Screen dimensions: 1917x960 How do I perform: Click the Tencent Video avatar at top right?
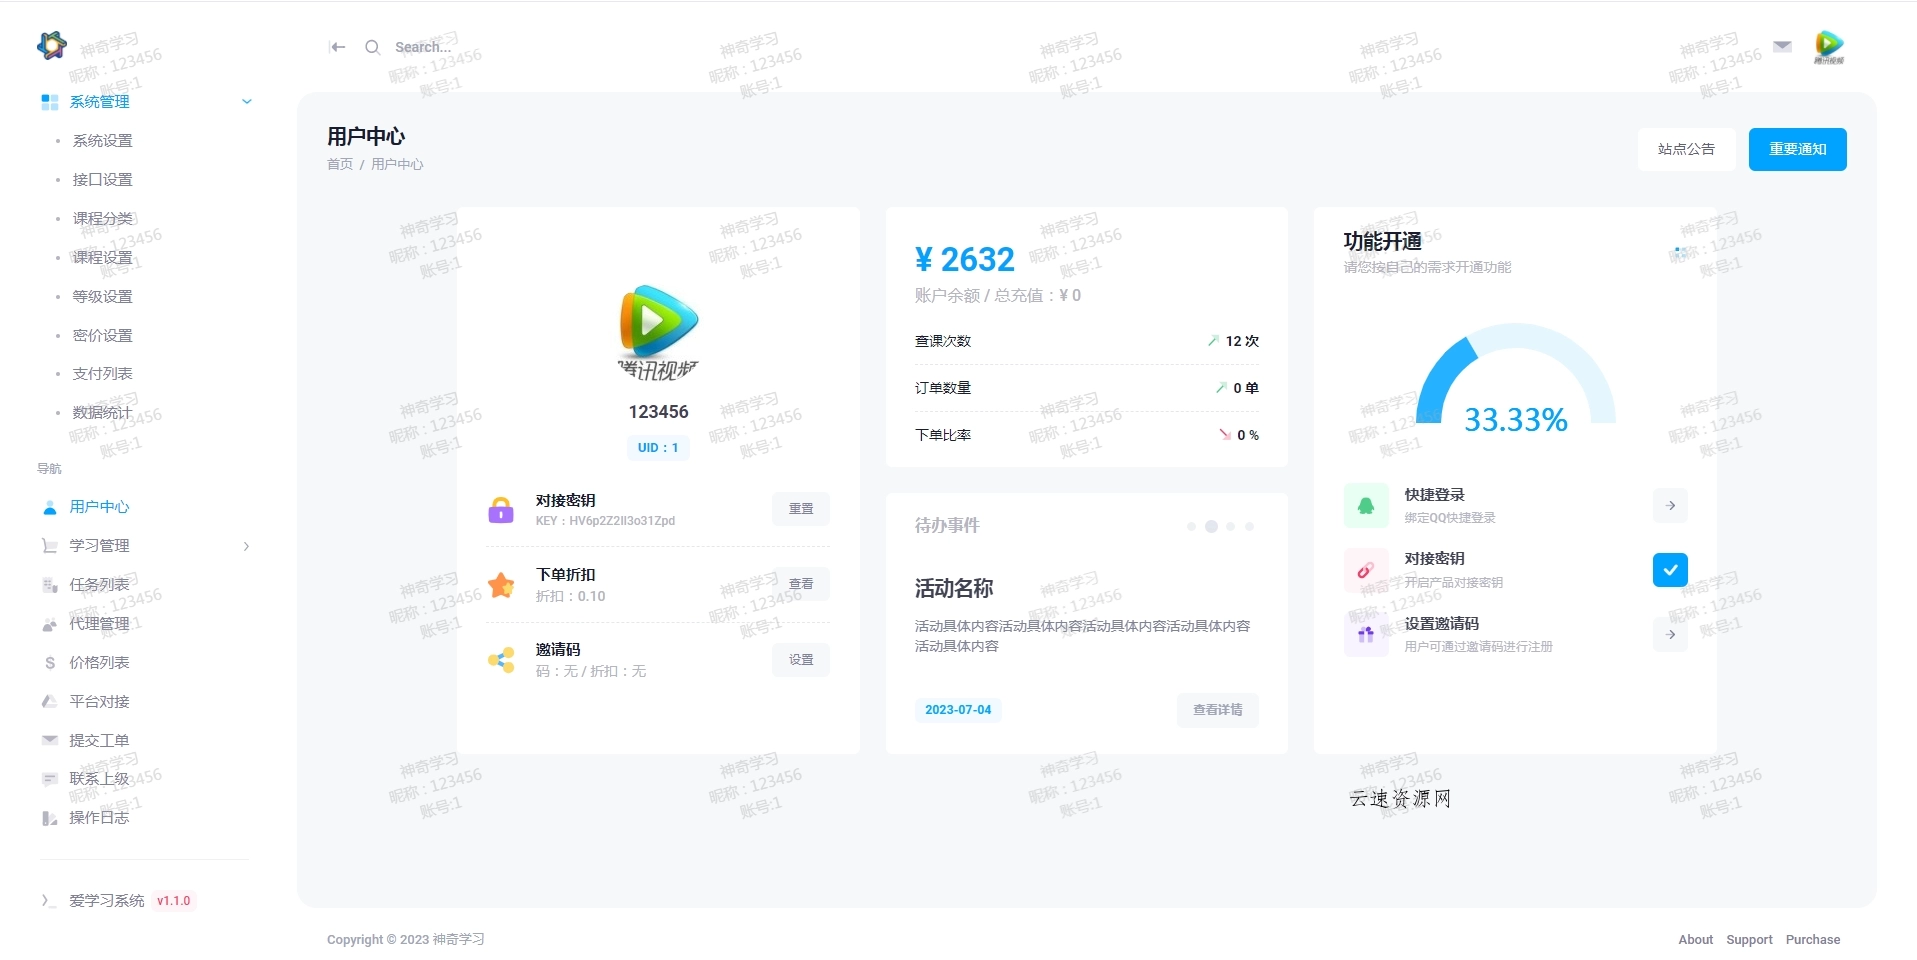coord(1829,46)
